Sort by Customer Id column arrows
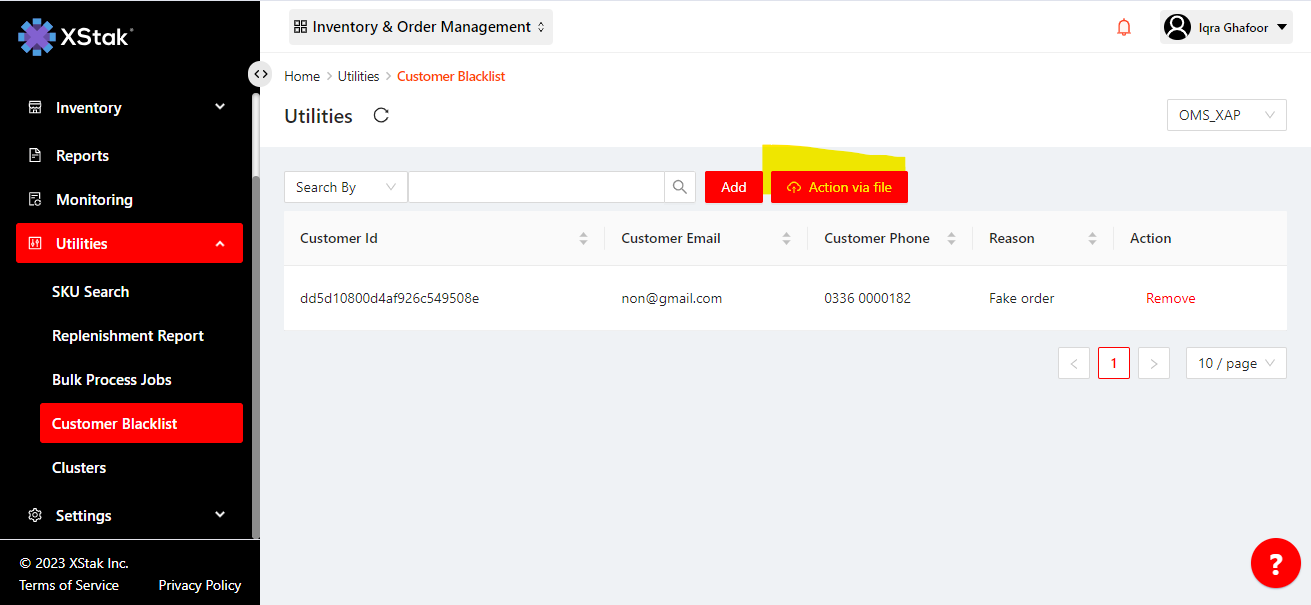The image size is (1311, 605). [583, 239]
